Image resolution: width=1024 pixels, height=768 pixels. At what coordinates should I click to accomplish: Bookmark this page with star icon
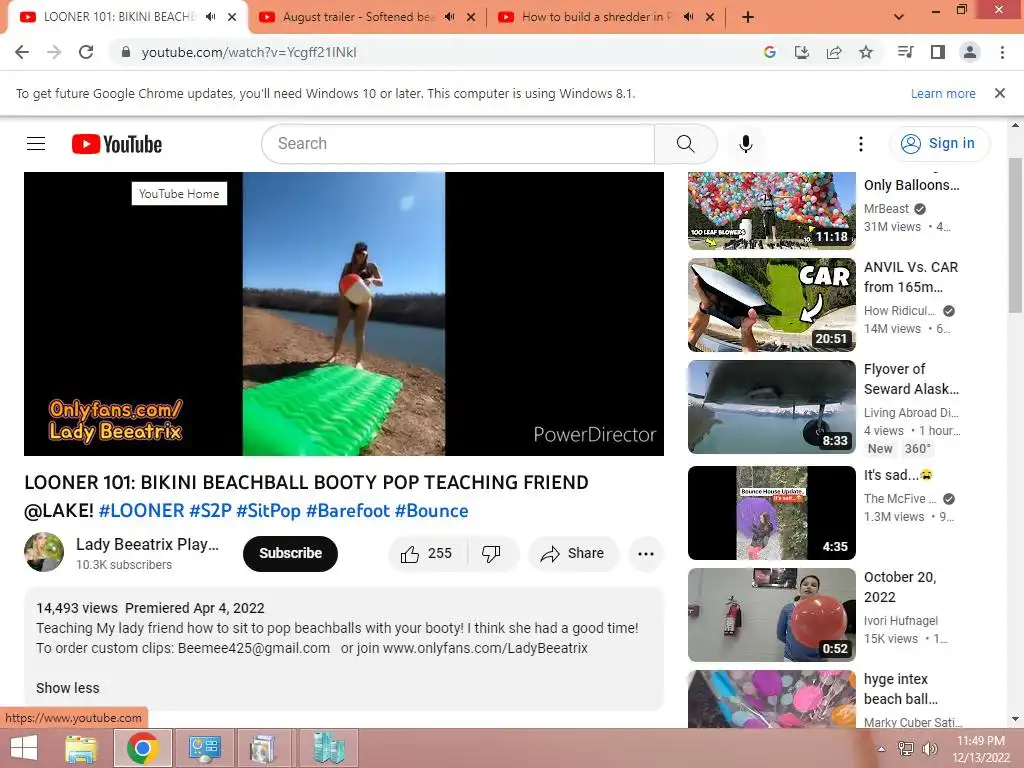866,52
